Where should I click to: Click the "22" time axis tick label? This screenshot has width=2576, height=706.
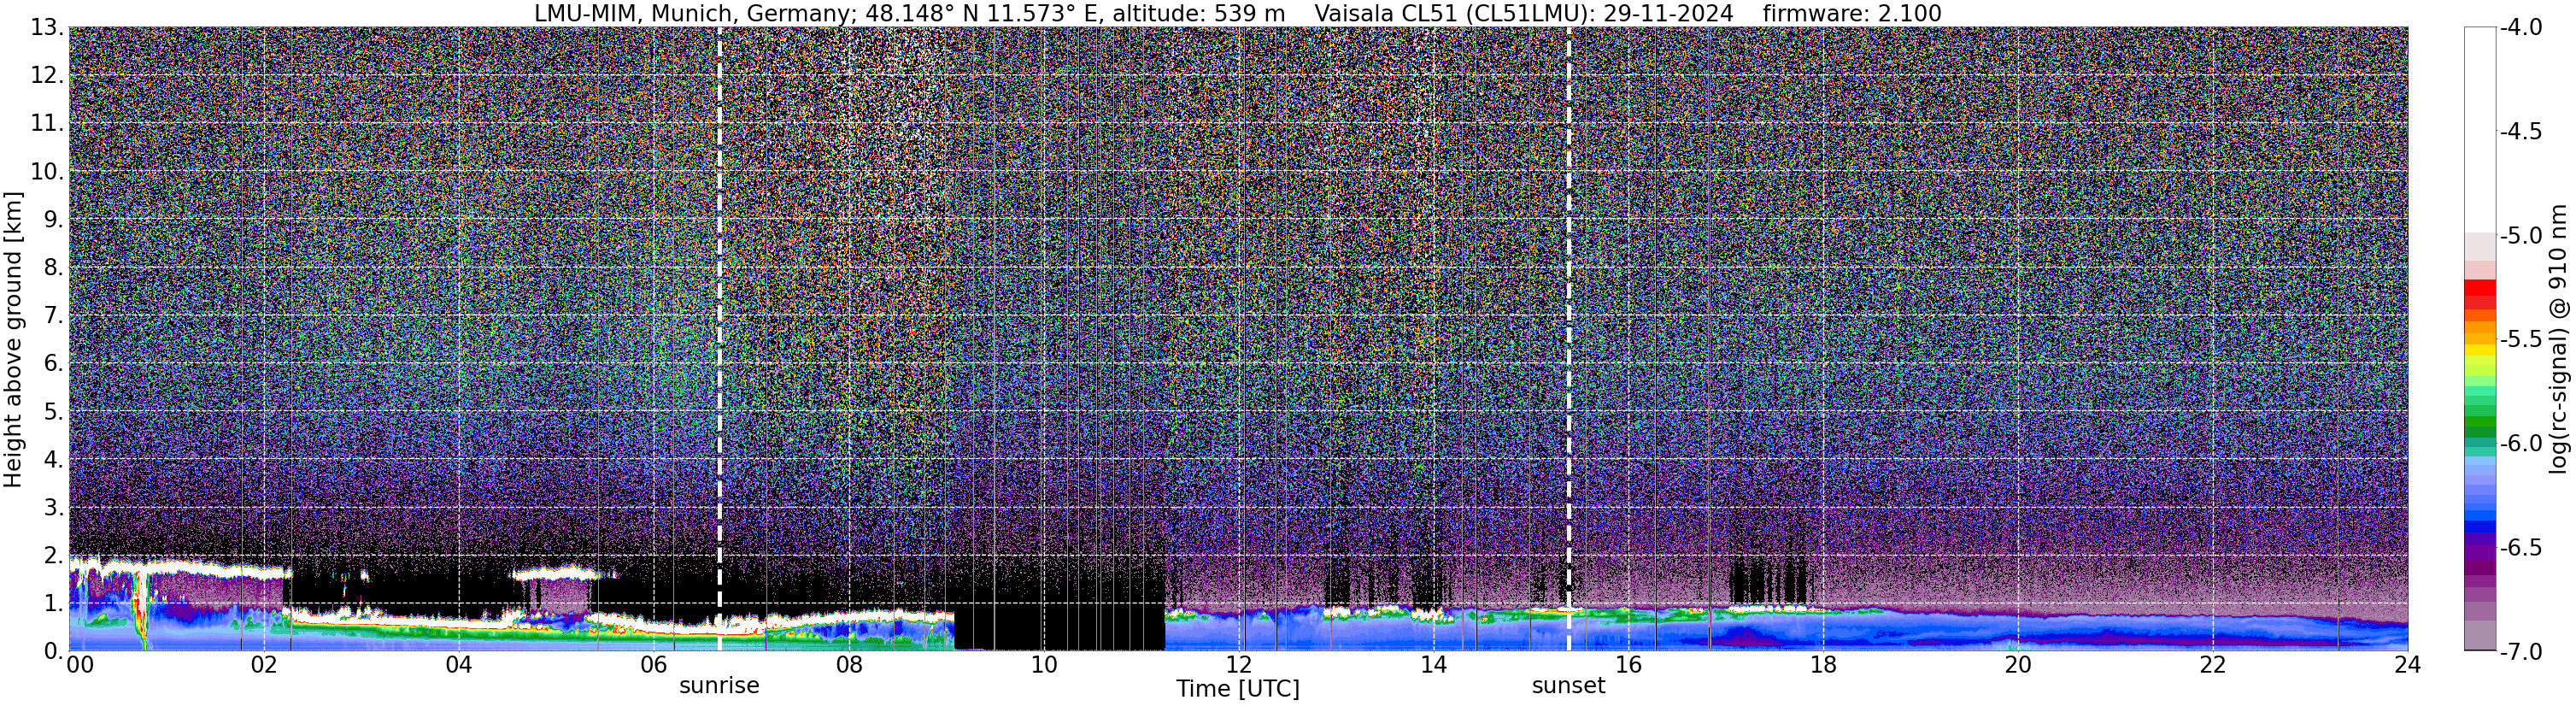pos(2213,665)
